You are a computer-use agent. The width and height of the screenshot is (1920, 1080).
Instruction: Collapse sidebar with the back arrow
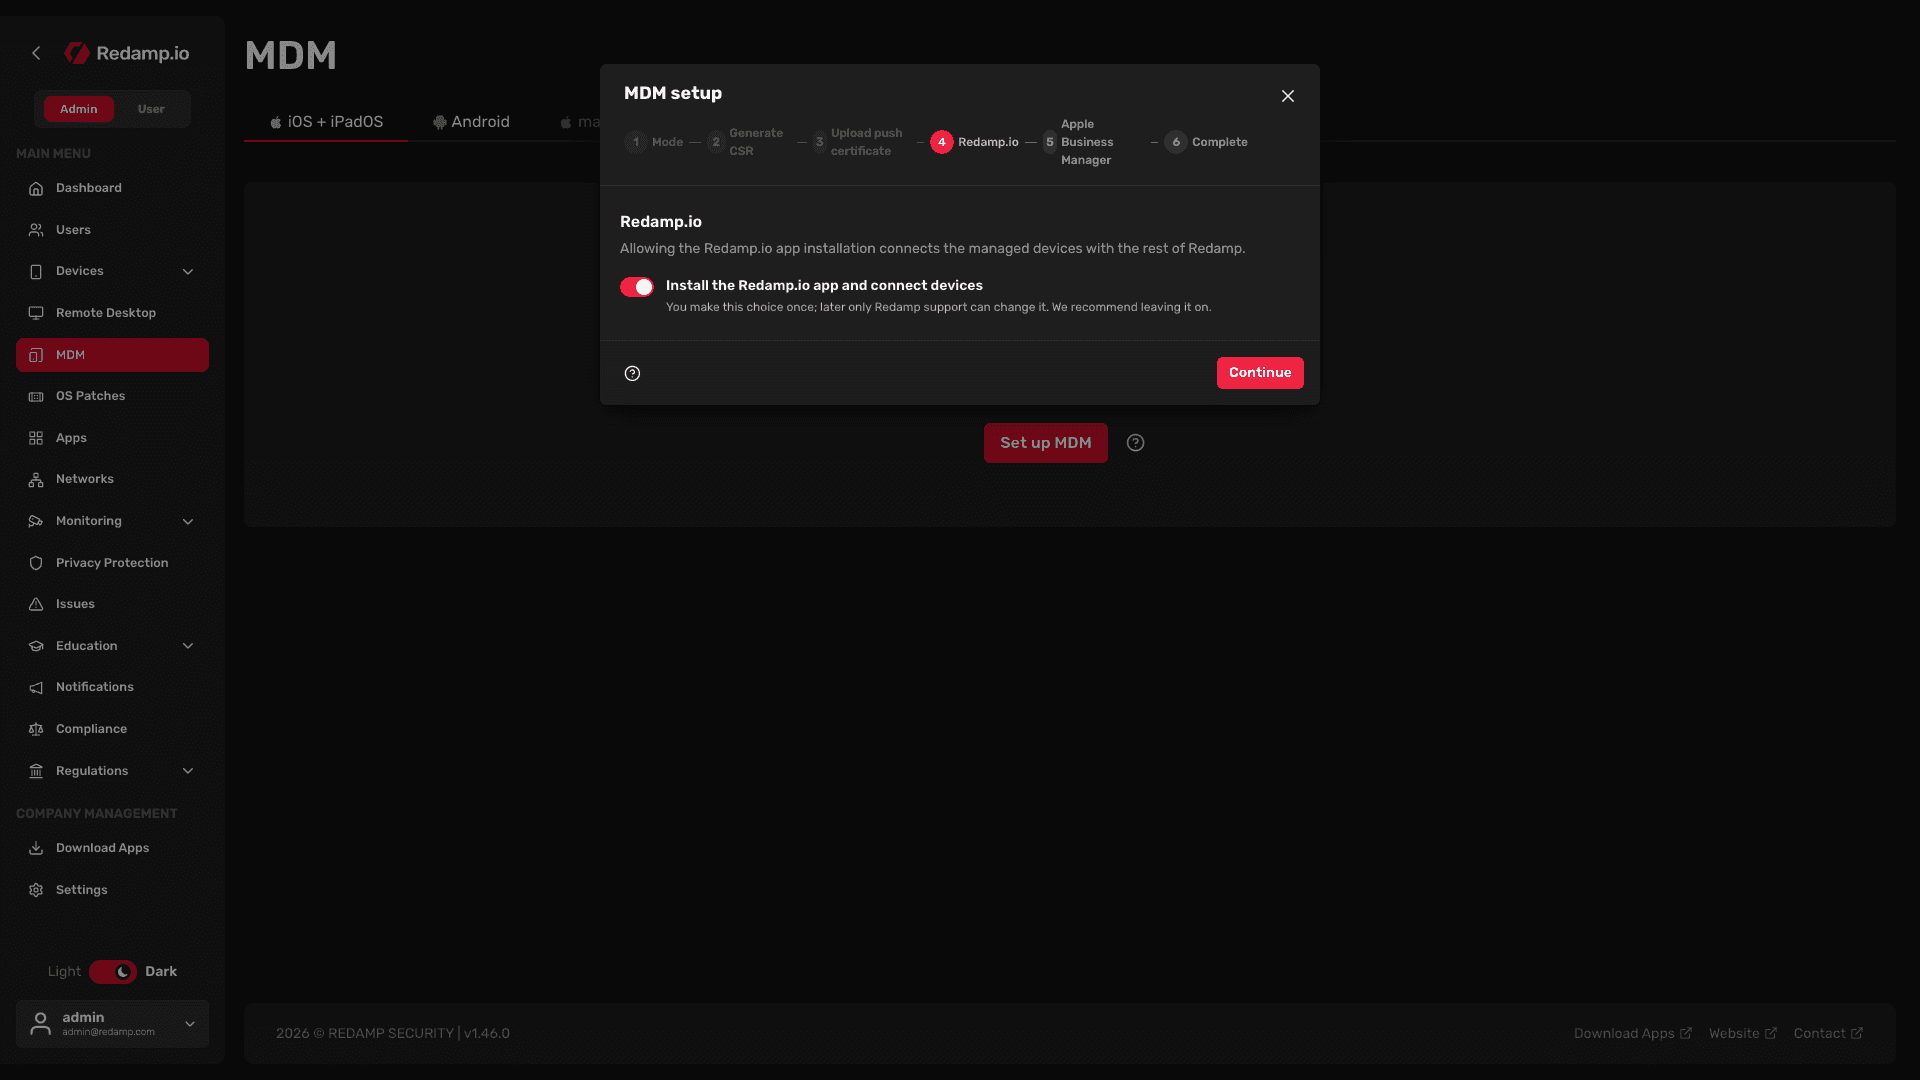coord(36,53)
